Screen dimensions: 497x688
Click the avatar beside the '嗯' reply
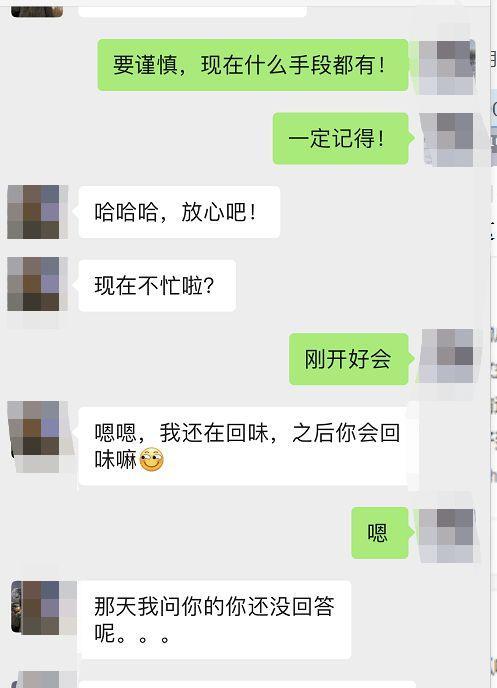tap(447, 536)
